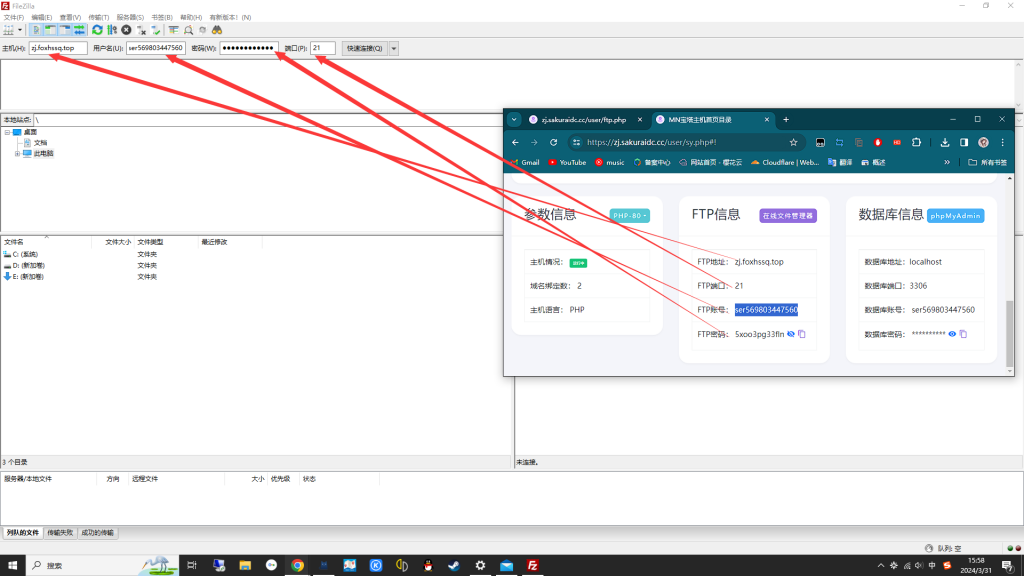Collapse the 桌面 desktop tree node
The image size is (1024, 576).
(7, 132)
